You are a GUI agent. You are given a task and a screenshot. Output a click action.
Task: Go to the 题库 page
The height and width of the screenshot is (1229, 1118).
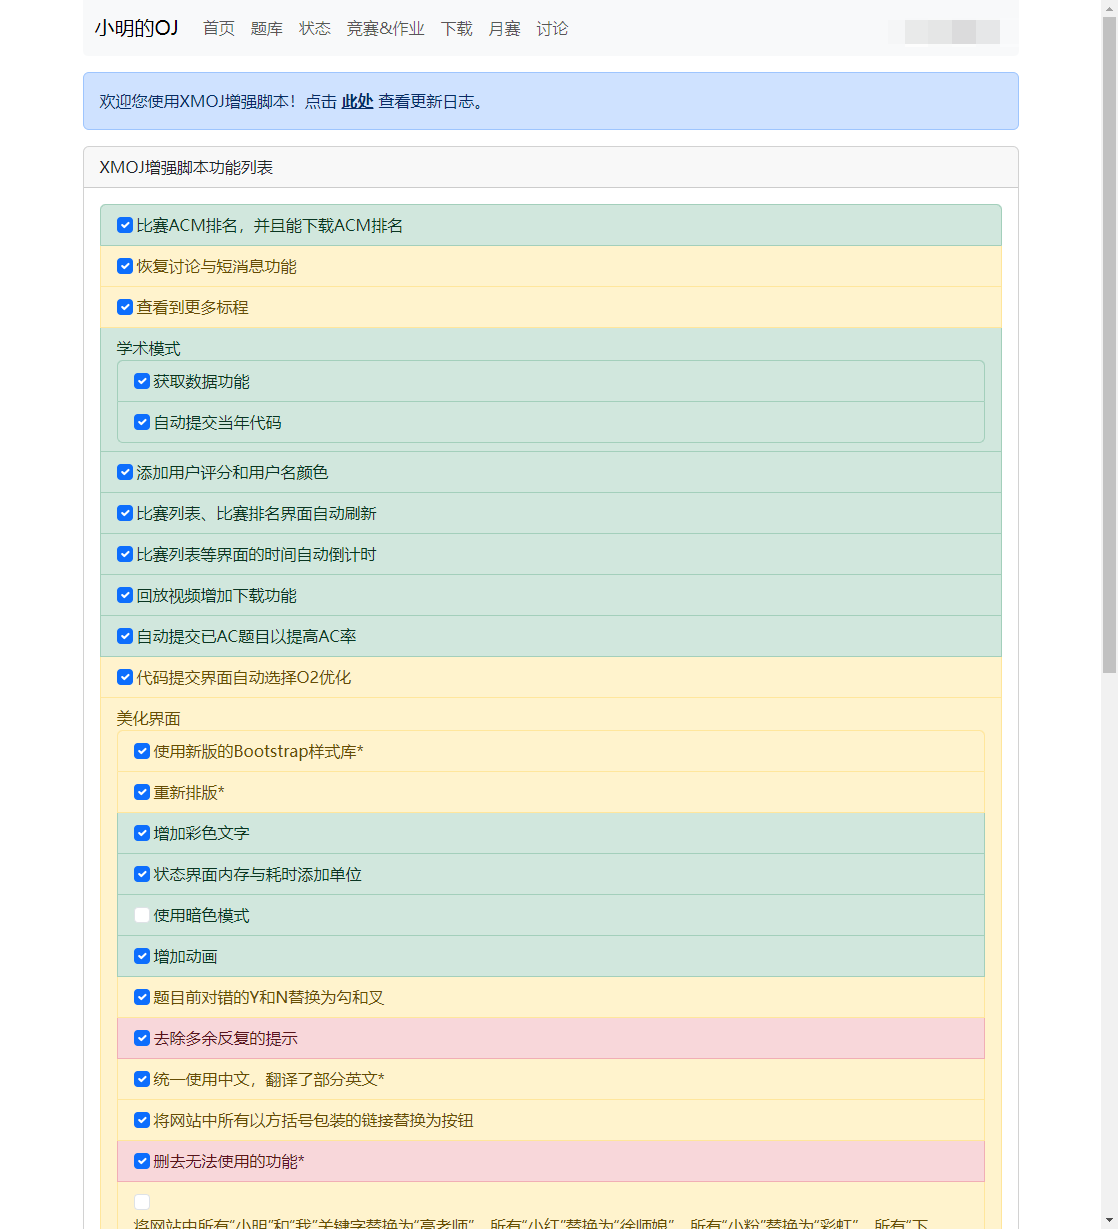click(266, 29)
